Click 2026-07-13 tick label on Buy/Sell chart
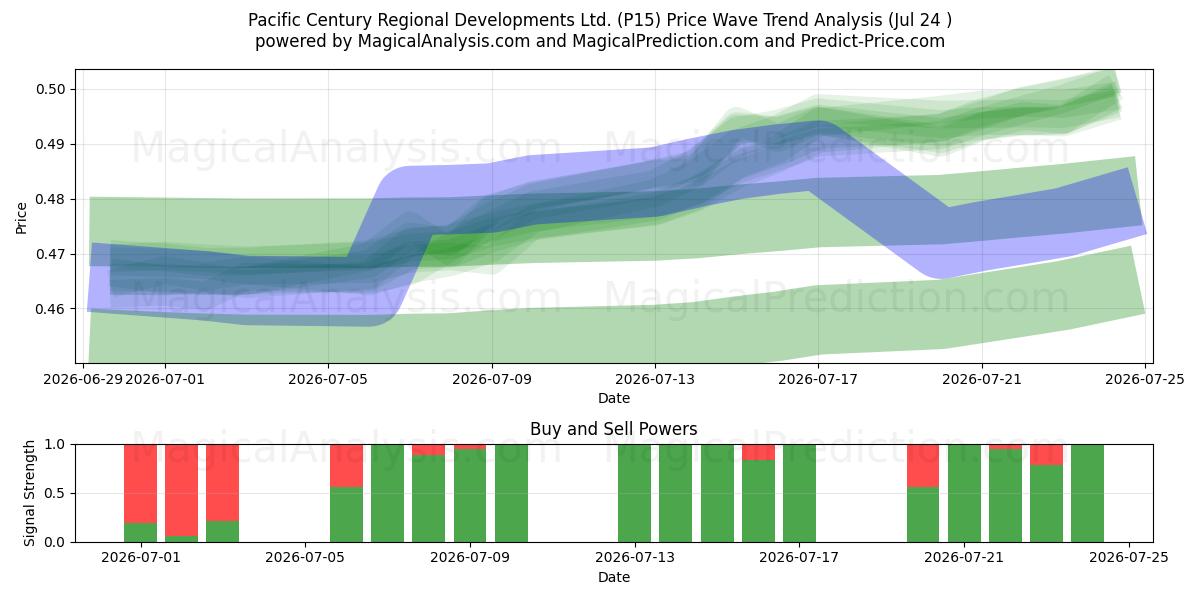1200x600 pixels. [x=635, y=557]
